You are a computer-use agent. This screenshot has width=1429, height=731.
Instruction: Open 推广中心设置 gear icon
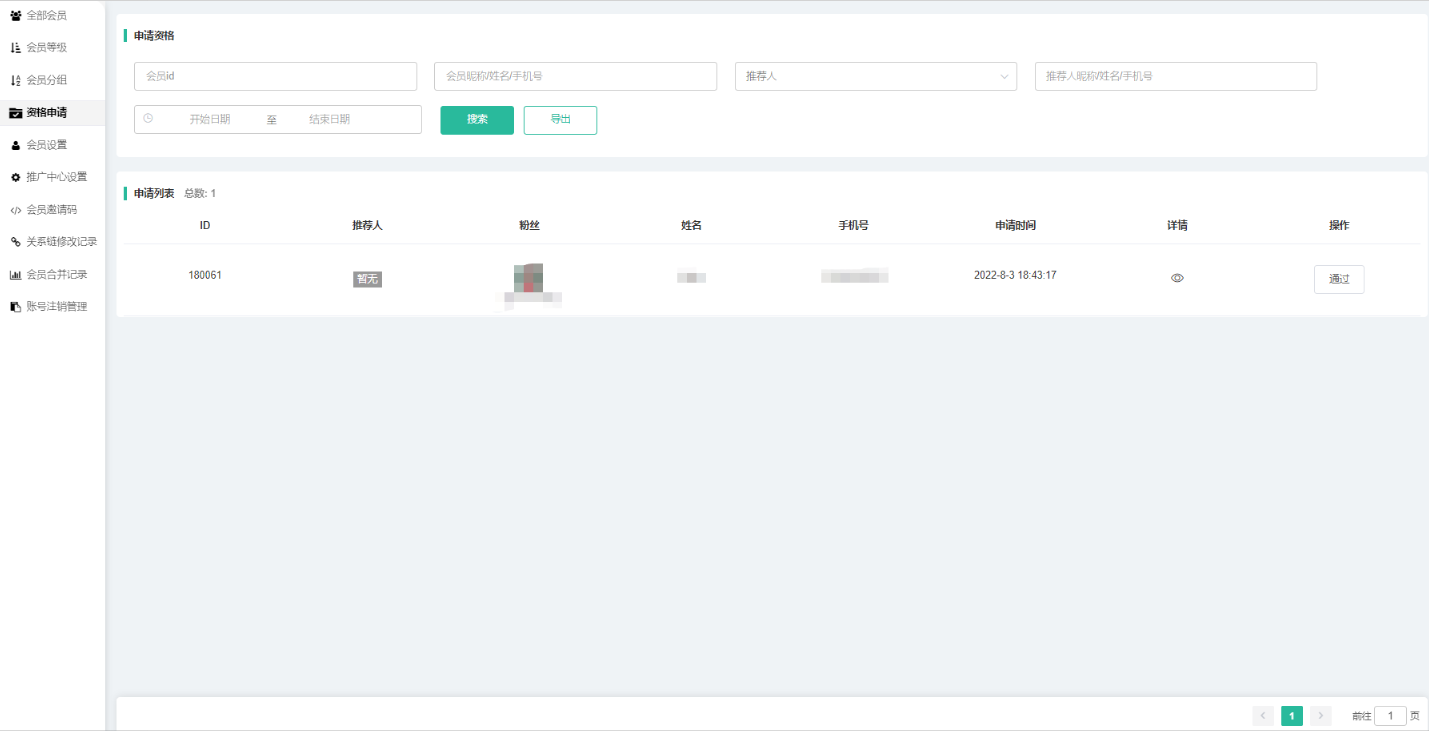[x=15, y=177]
